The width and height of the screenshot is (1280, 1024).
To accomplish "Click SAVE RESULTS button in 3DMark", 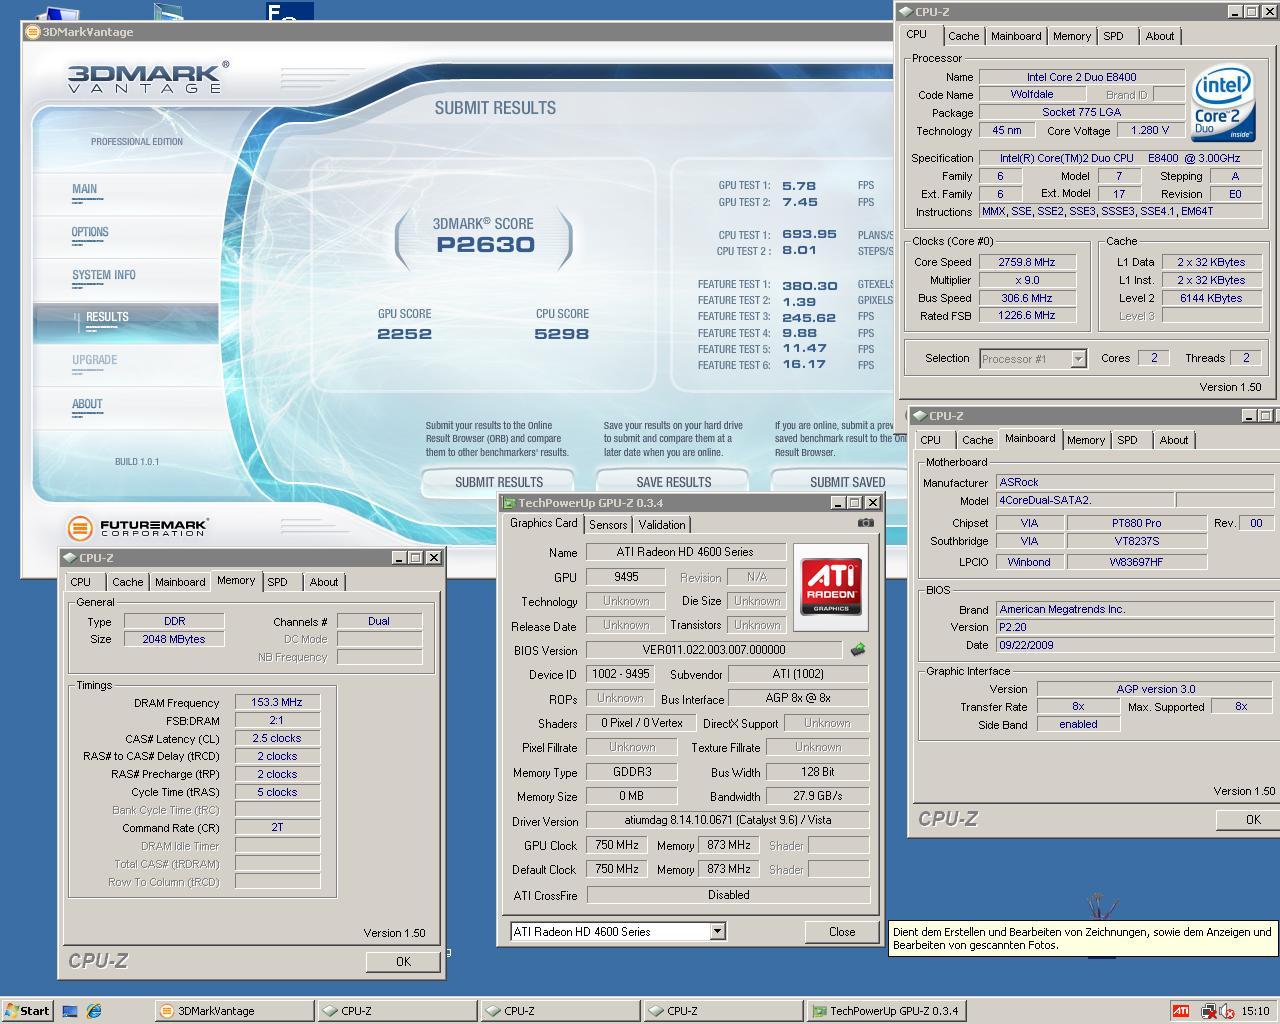I will click(673, 482).
